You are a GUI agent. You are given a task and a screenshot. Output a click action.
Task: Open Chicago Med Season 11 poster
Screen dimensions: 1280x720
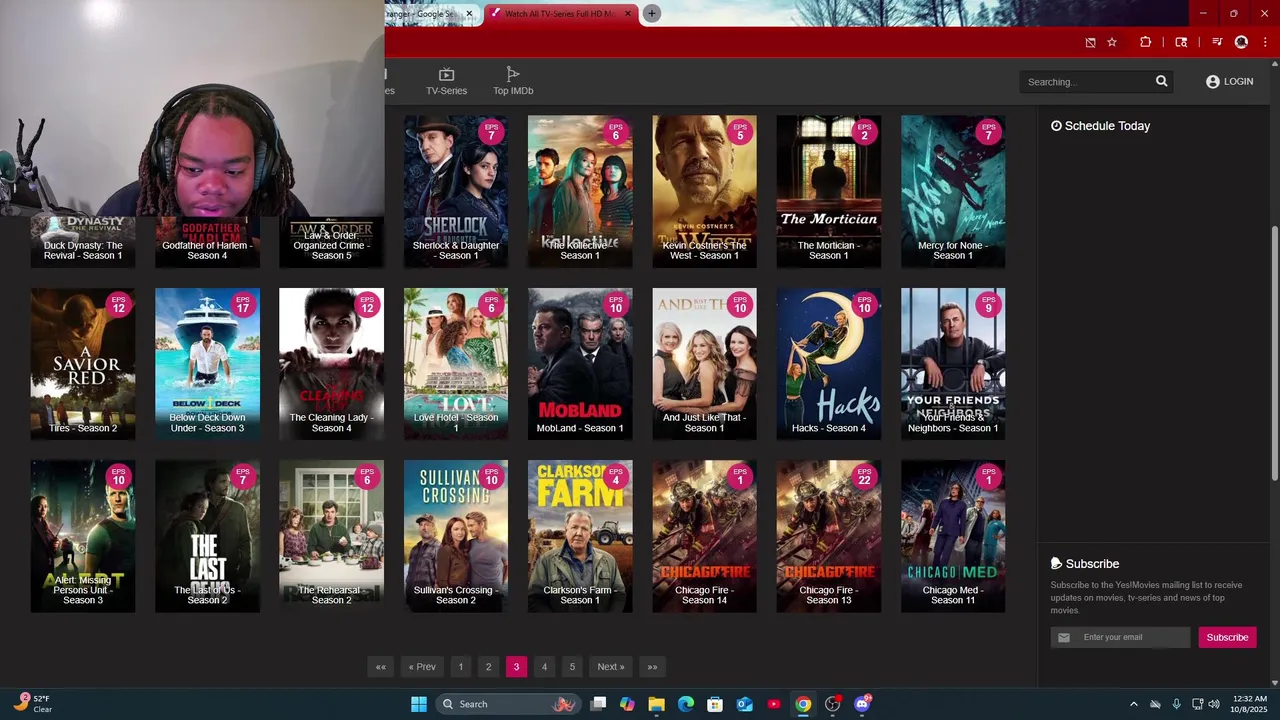pyautogui.click(x=953, y=536)
